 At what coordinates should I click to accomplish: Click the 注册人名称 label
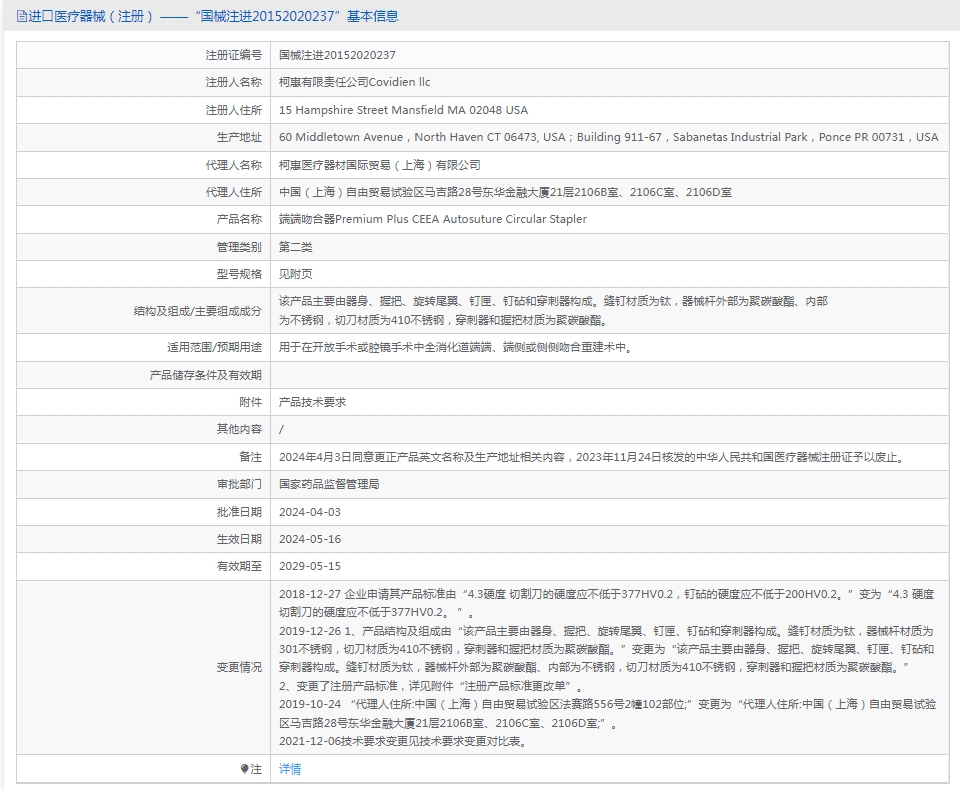[x=233, y=82]
